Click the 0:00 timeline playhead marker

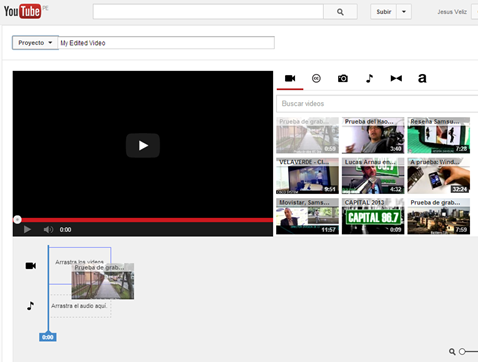pyautogui.click(x=48, y=337)
